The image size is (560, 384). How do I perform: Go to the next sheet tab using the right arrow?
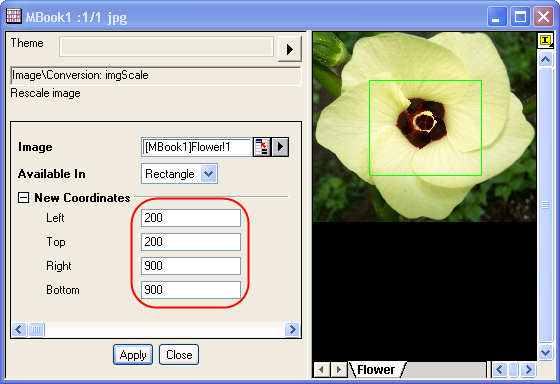click(x=339, y=369)
